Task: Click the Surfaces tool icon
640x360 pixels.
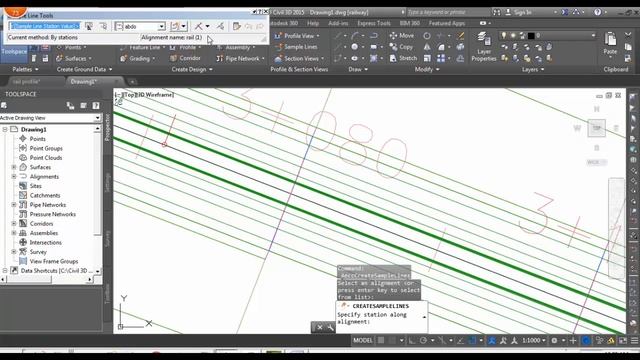Action: pos(60,58)
